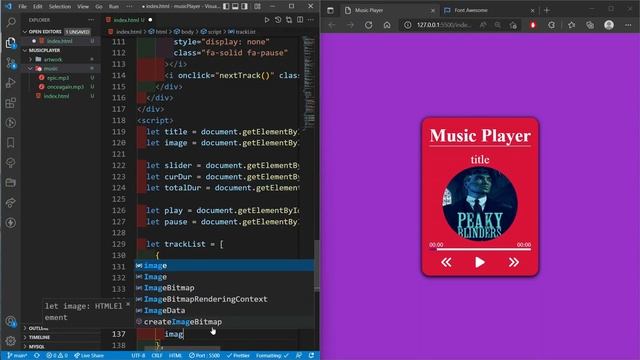Click Port : 5500 live server status
640x360 pixels.
tap(204, 356)
